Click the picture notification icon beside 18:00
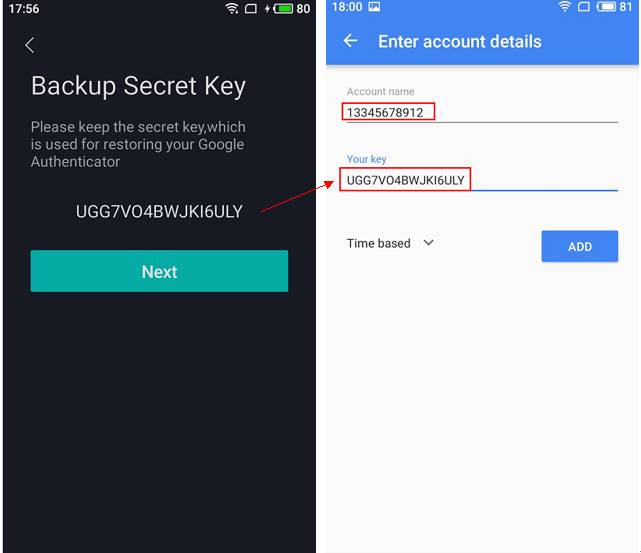This screenshot has width=641, height=553. 374,8
